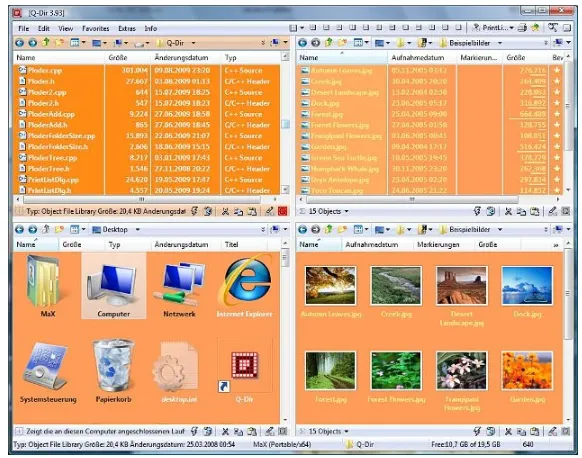Toggle star rating for Dock.jpg row
This screenshot has height=458, width=582.
557,103
